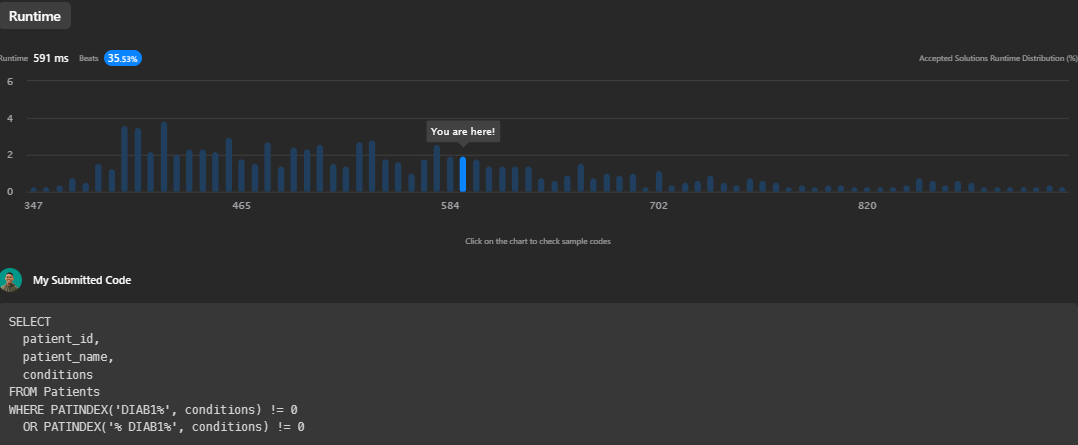Click 'Click on the chart to check sample codes'

tap(538, 241)
